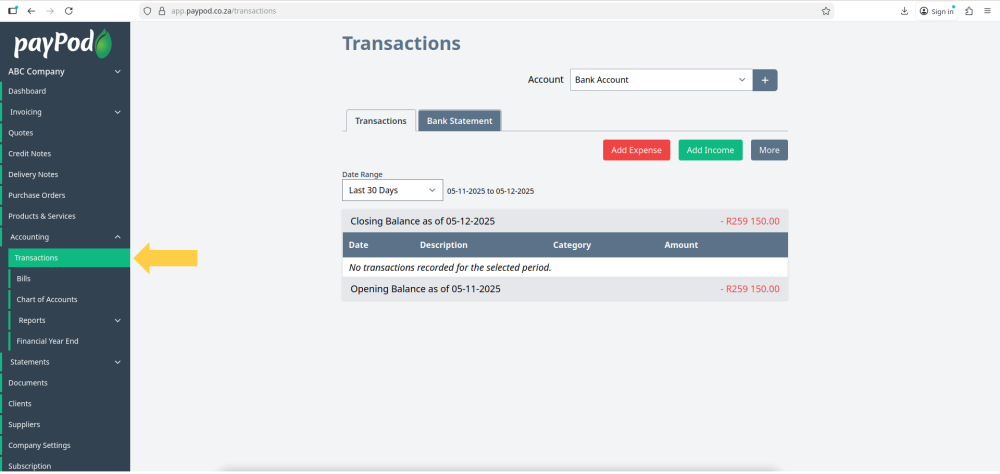Collapse the Accounting menu chevron
This screenshot has height=474, width=1000.
[x=117, y=237]
